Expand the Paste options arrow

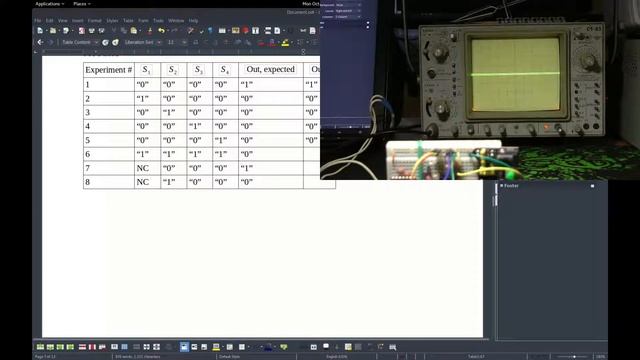140,31
